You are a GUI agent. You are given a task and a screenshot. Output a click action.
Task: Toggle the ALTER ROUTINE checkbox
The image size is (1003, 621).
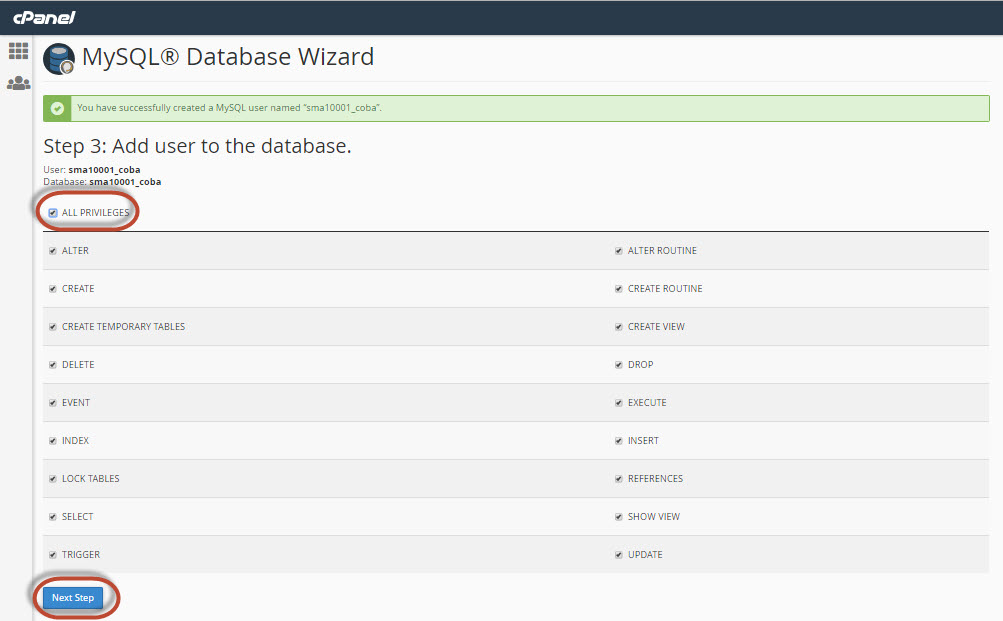[619, 251]
